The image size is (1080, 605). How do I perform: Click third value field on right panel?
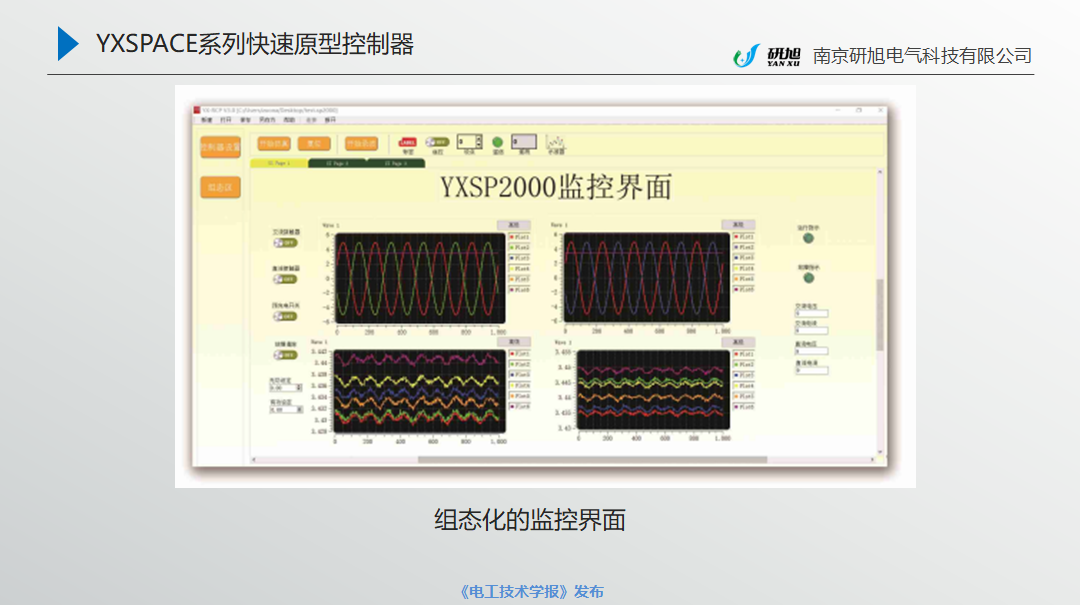811,351
